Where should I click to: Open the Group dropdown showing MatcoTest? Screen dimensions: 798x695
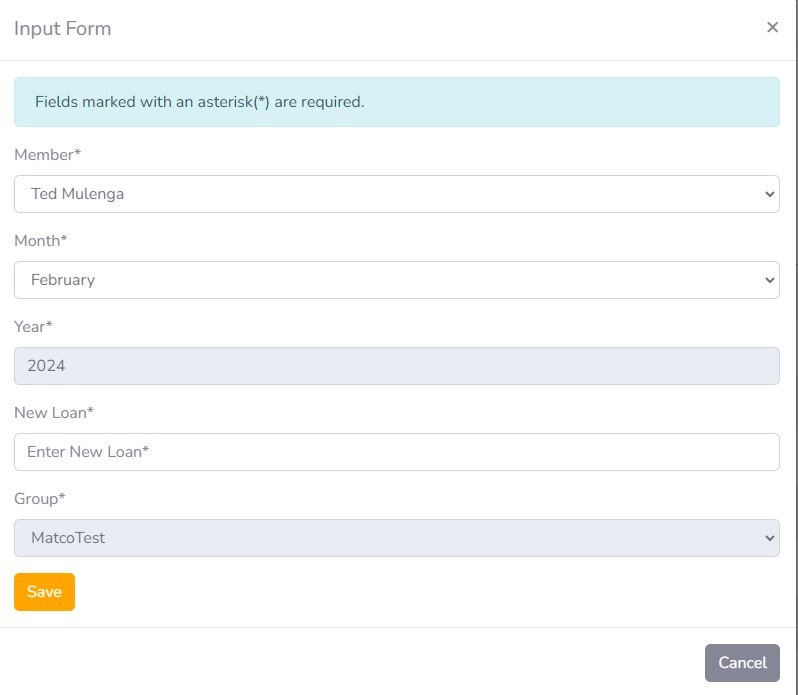click(x=396, y=538)
